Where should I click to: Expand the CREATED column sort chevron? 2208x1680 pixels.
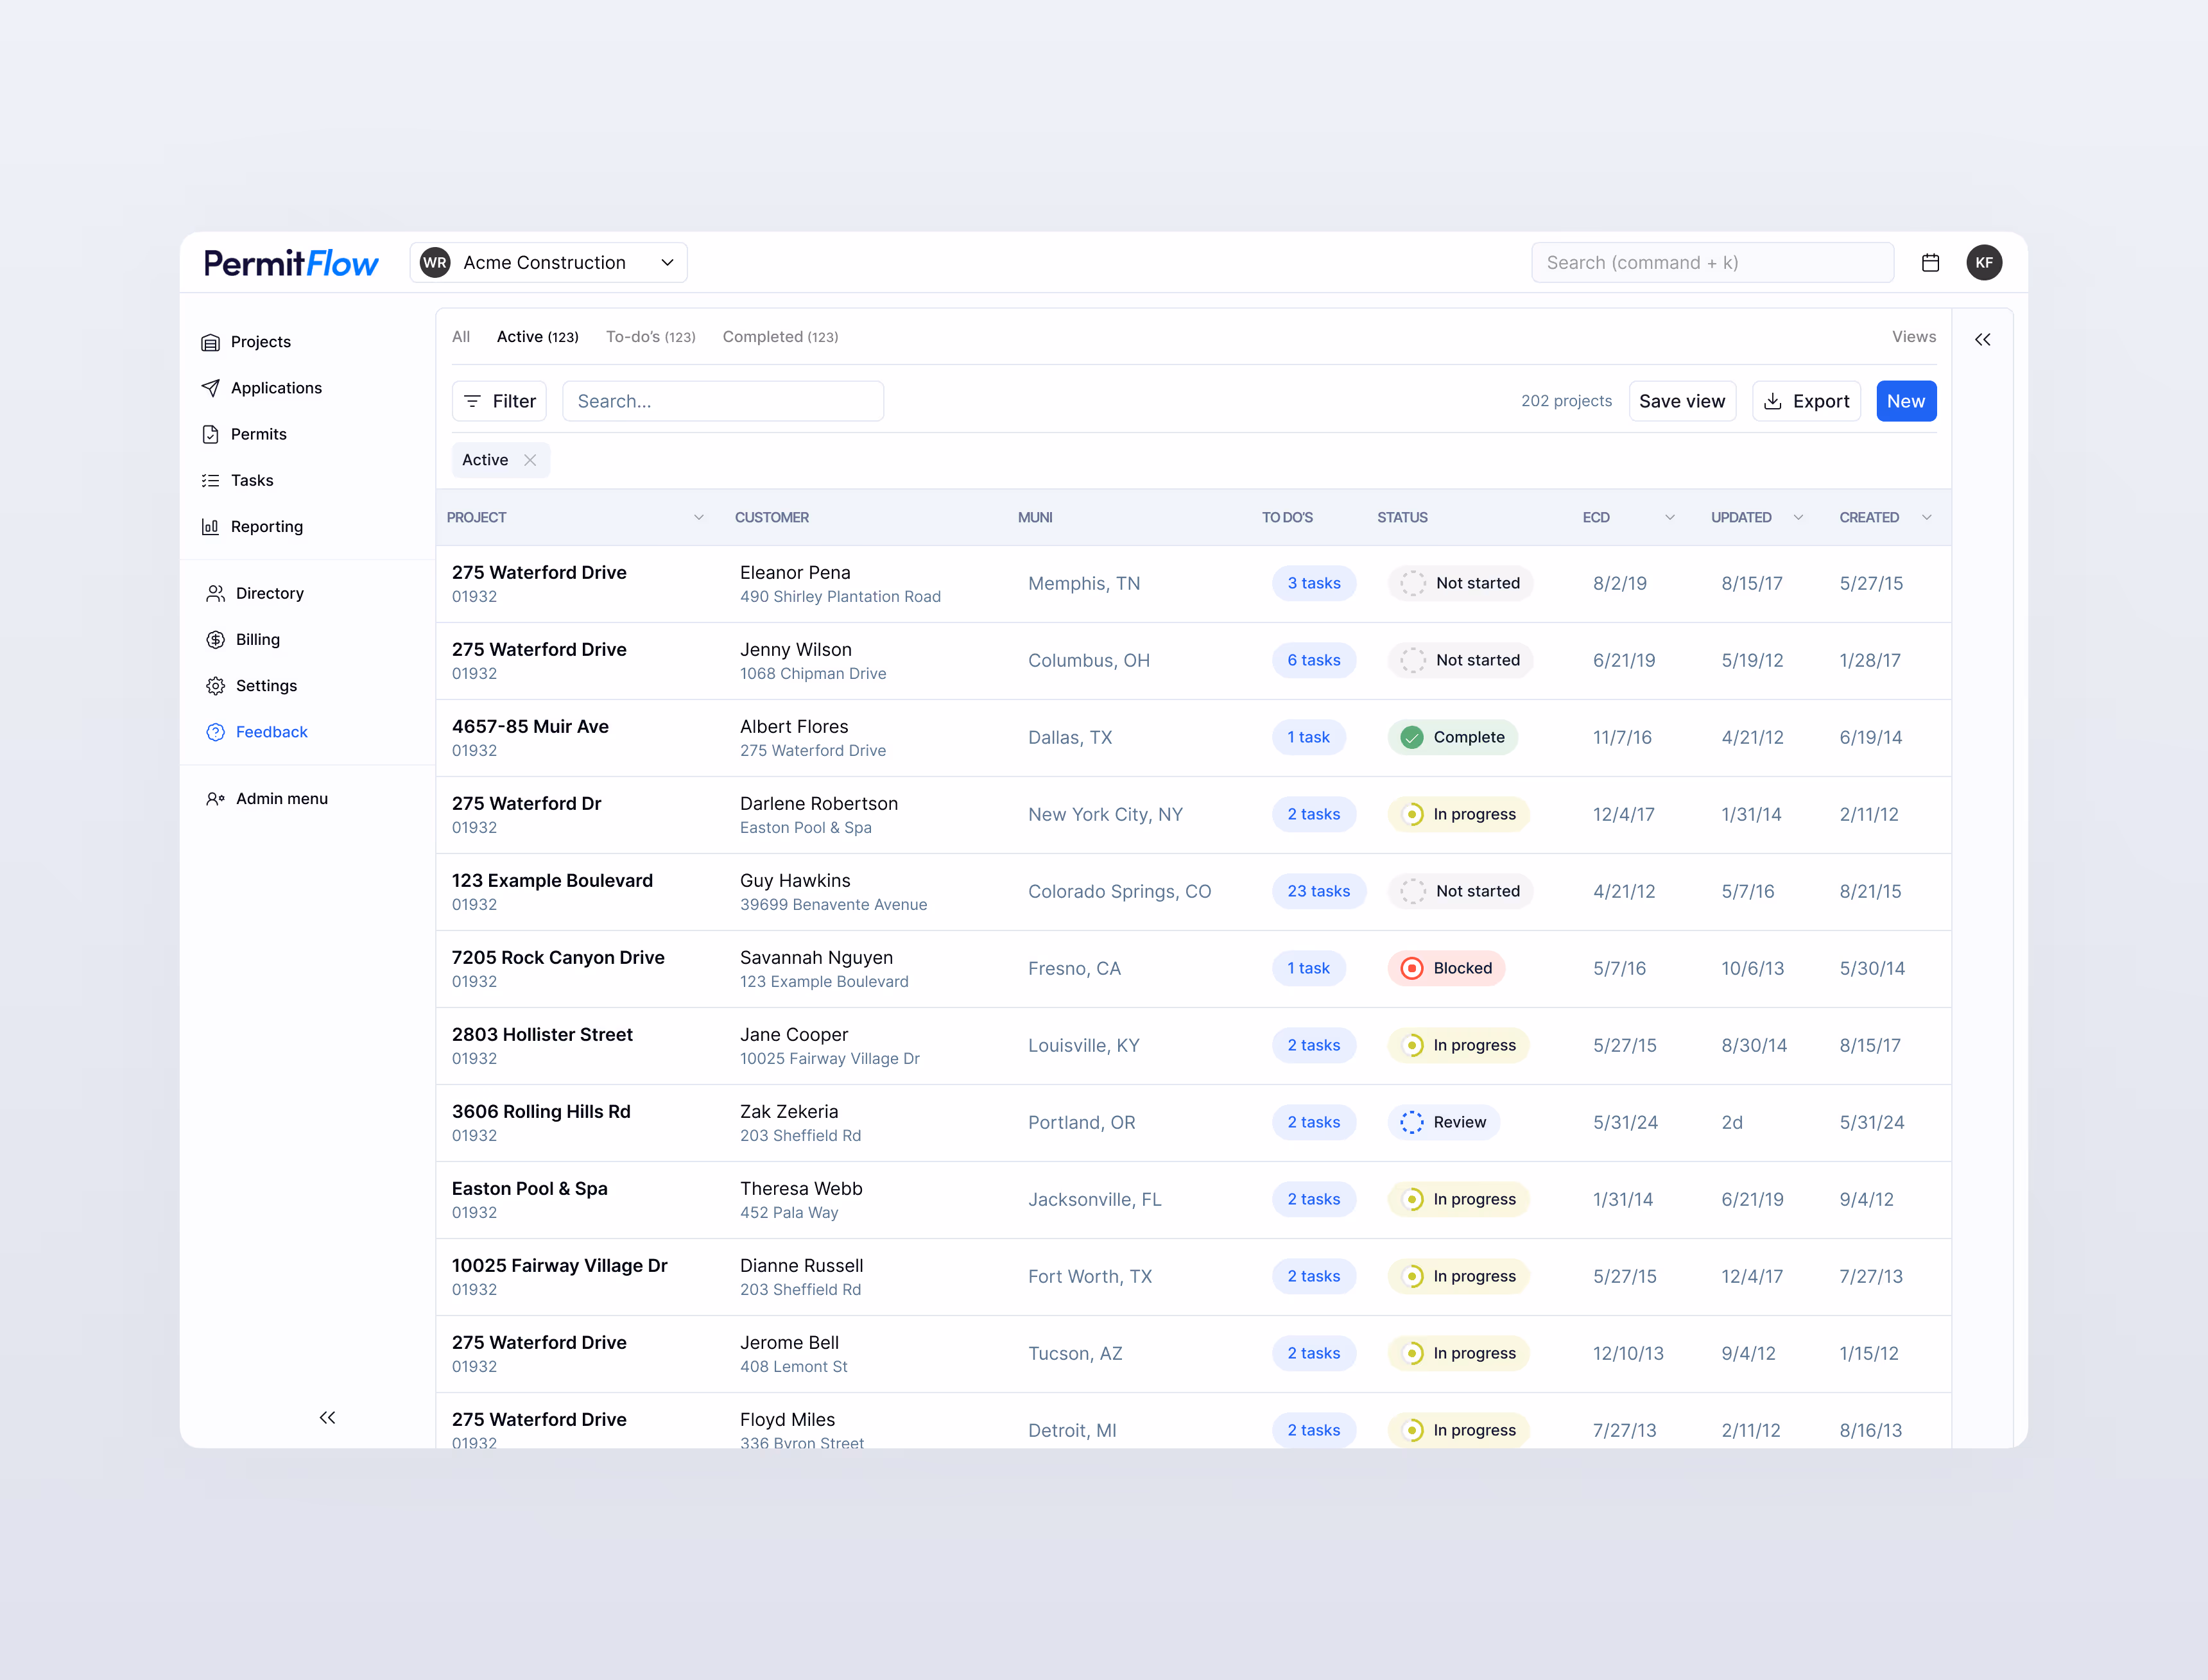pos(1926,517)
